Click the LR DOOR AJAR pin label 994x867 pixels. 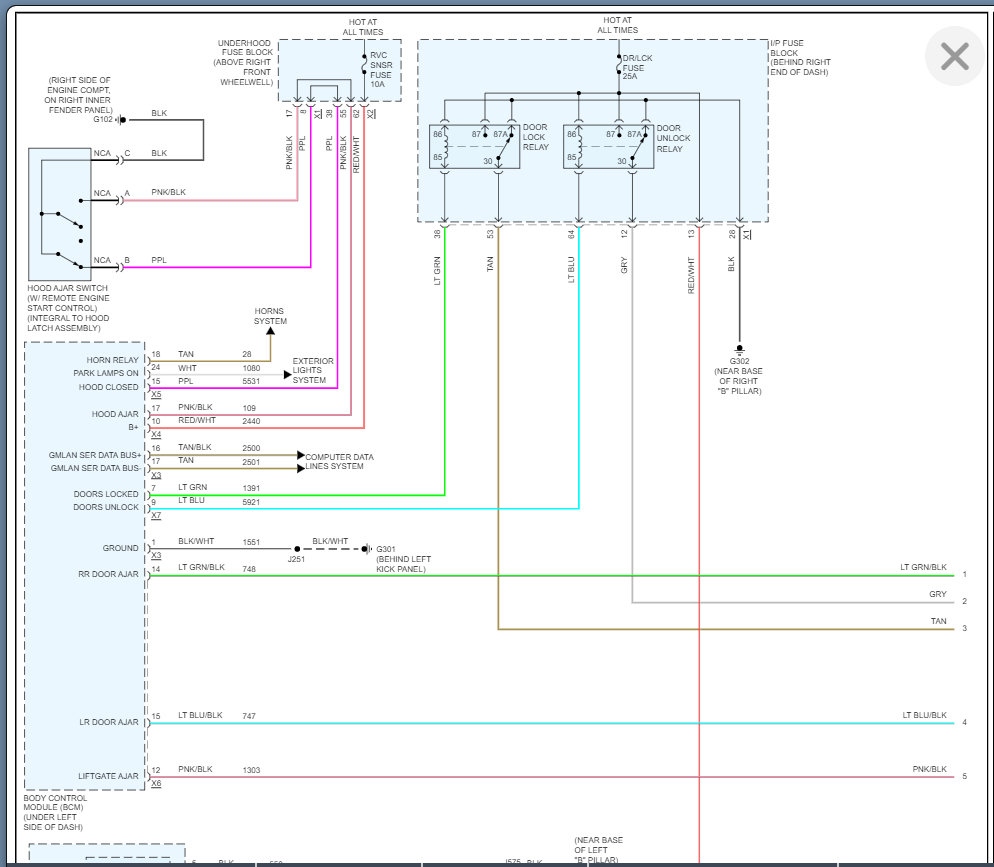pos(108,722)
